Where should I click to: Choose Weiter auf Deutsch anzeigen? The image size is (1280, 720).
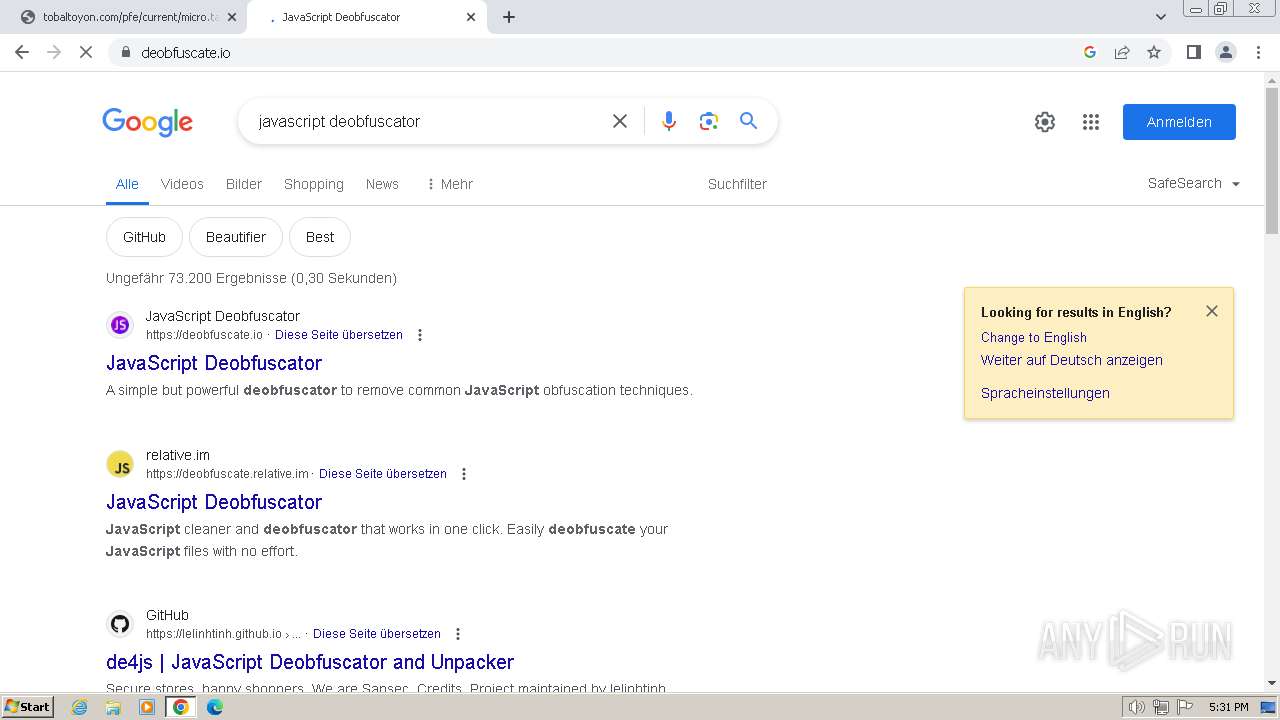tap(1072, 360)
